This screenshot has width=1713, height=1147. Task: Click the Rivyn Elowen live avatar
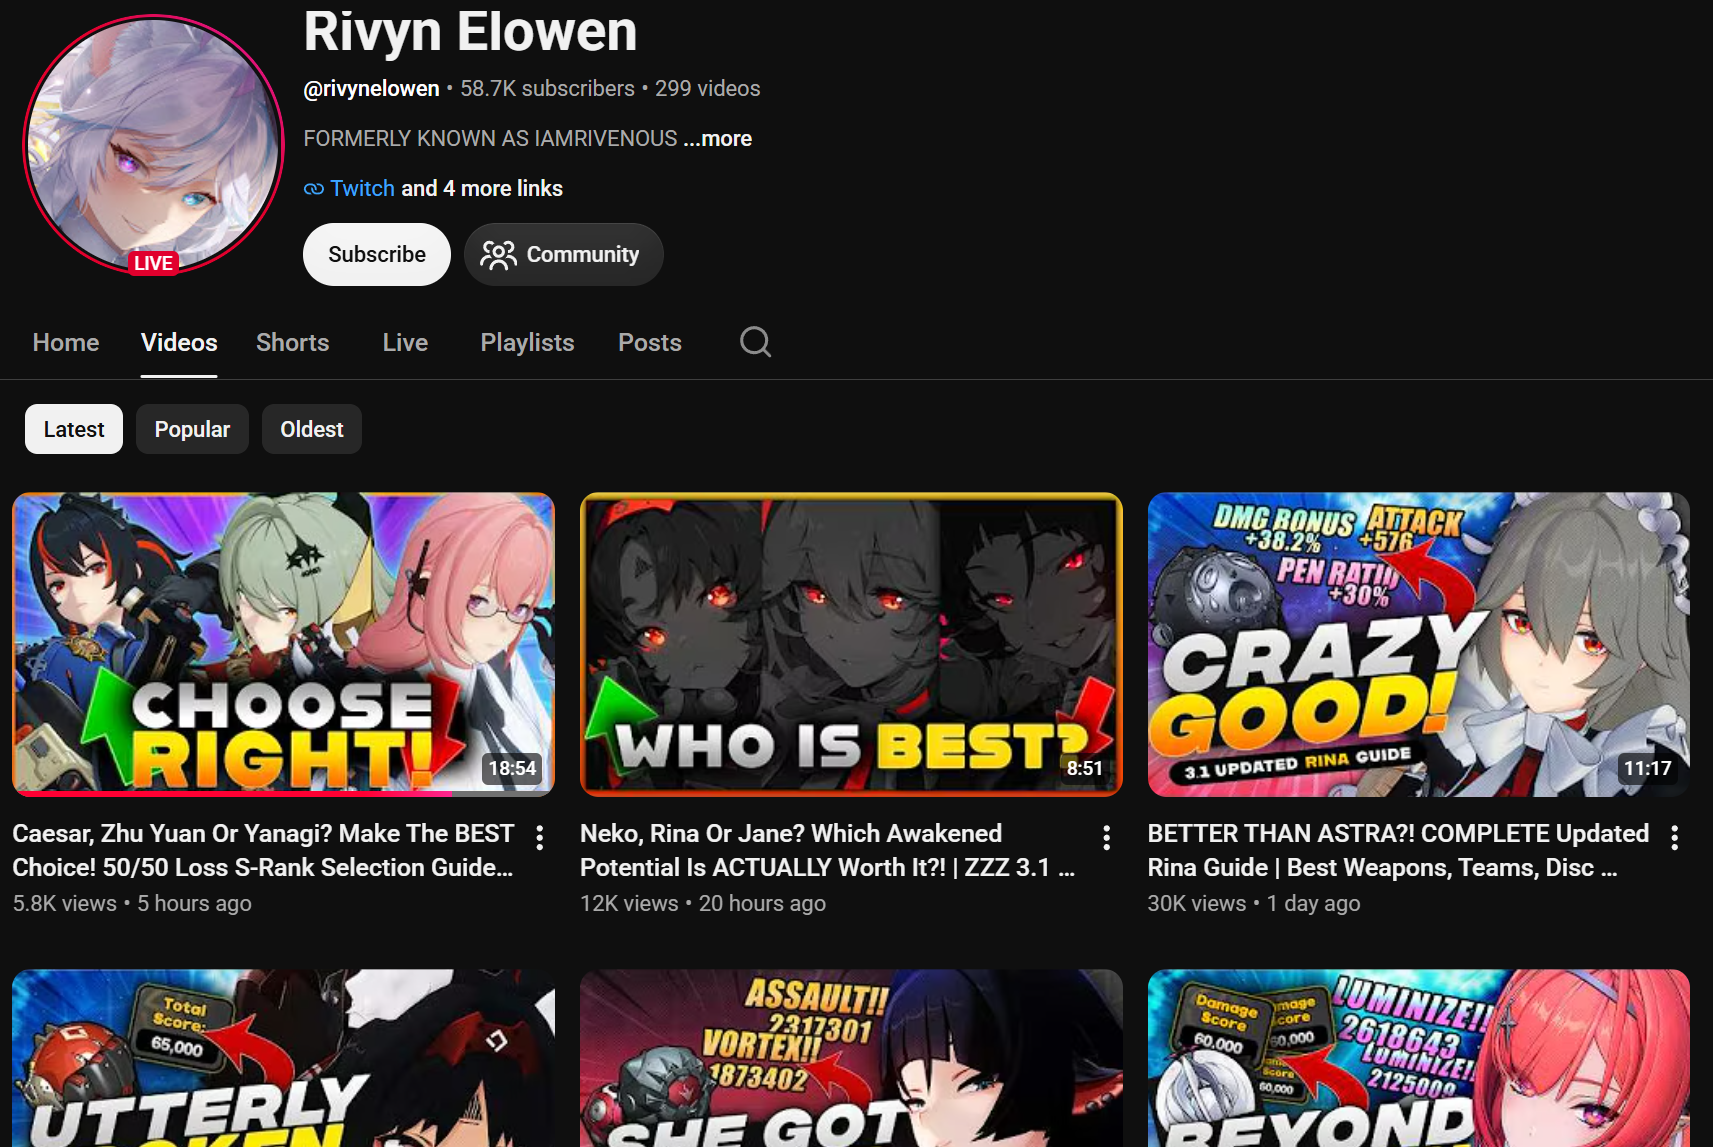[153, 146]
